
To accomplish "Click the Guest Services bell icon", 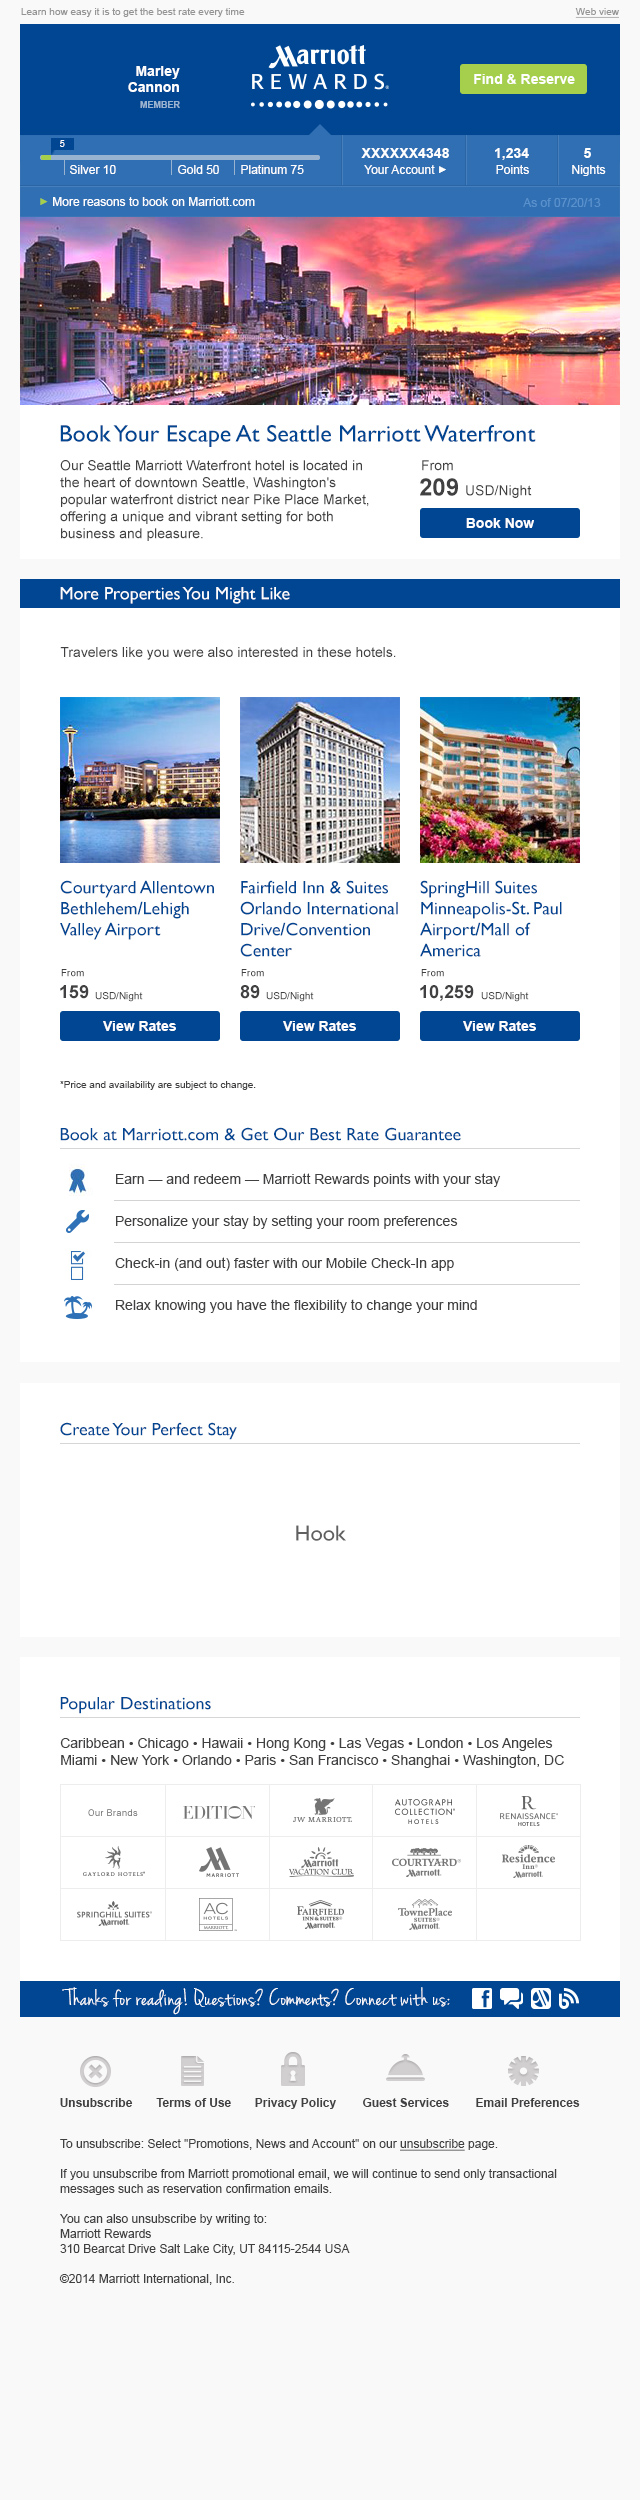I will point(405,2069).
